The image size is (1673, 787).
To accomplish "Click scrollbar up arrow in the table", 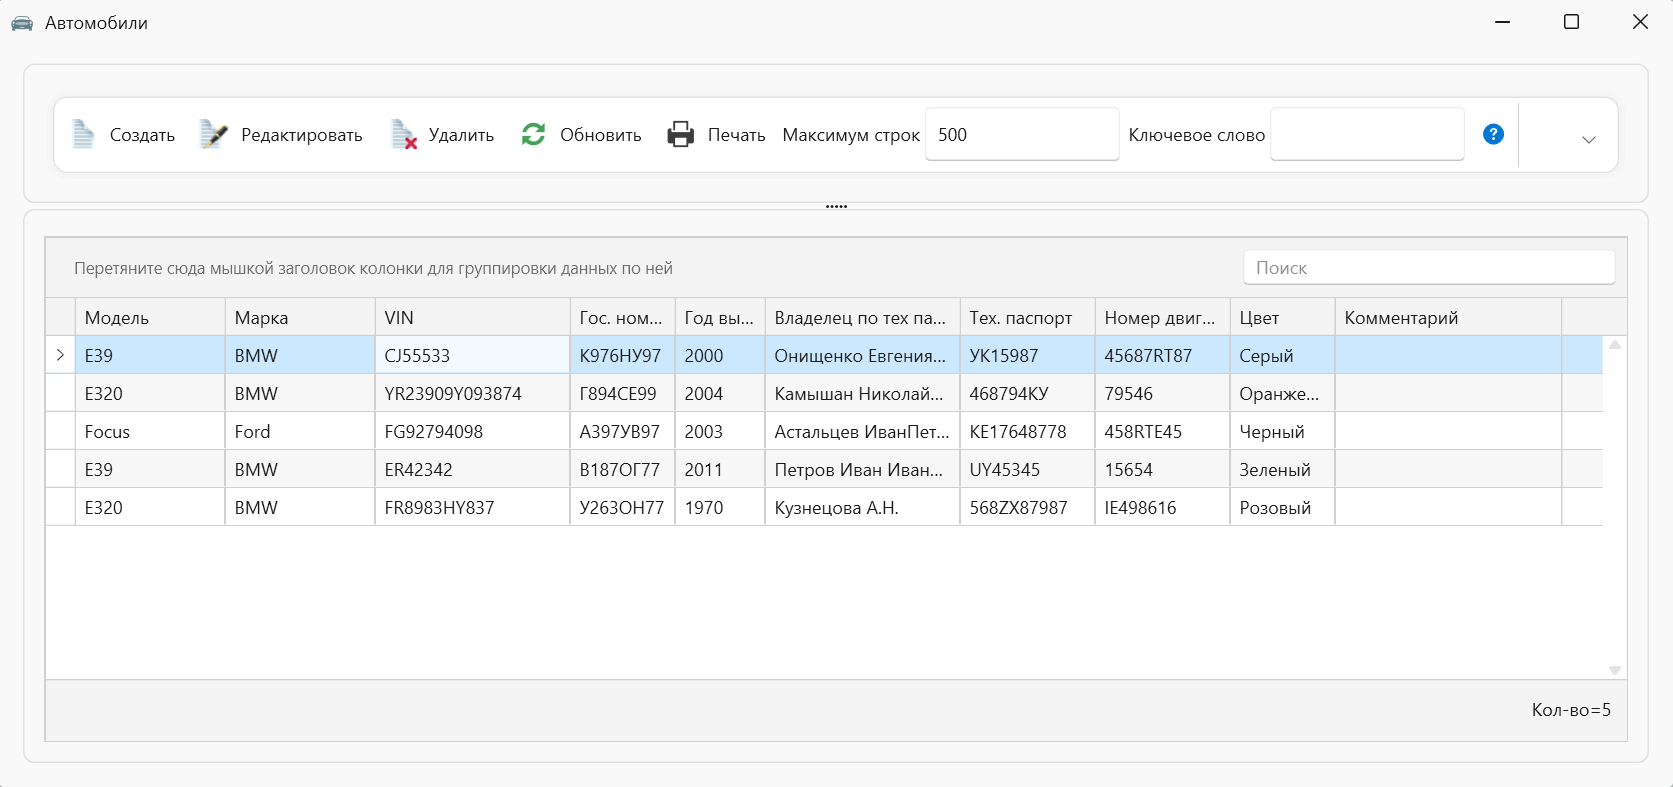I will point(1615,345).
